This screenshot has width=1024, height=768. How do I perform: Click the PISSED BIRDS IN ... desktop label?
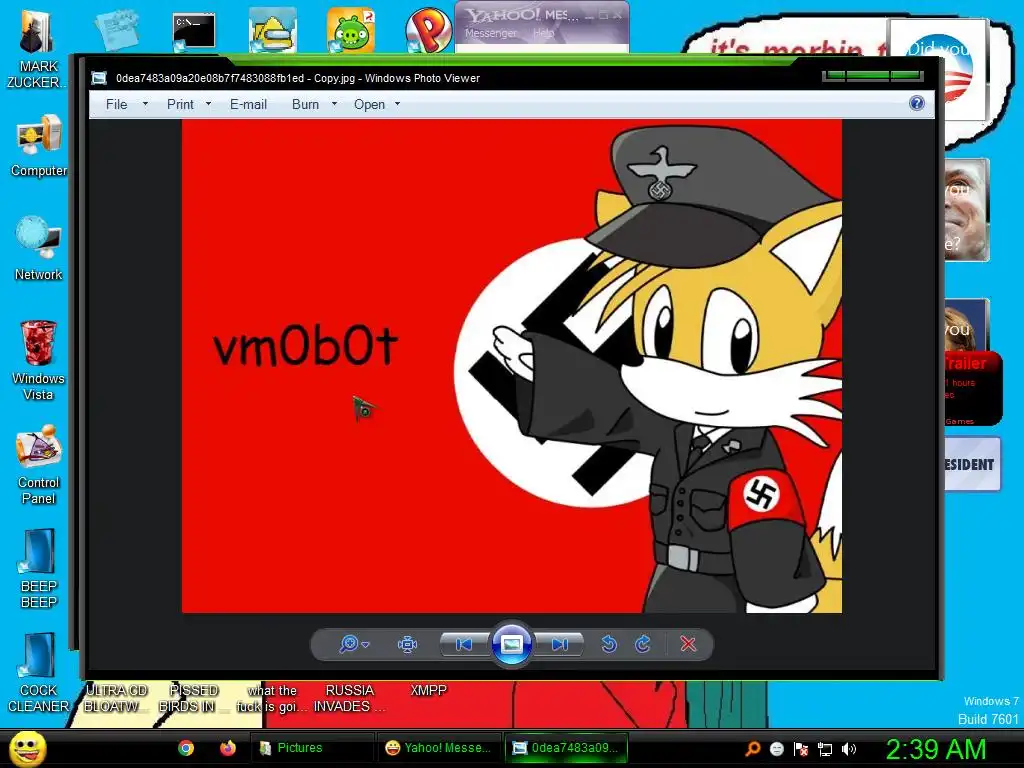(x=193, y=698)
